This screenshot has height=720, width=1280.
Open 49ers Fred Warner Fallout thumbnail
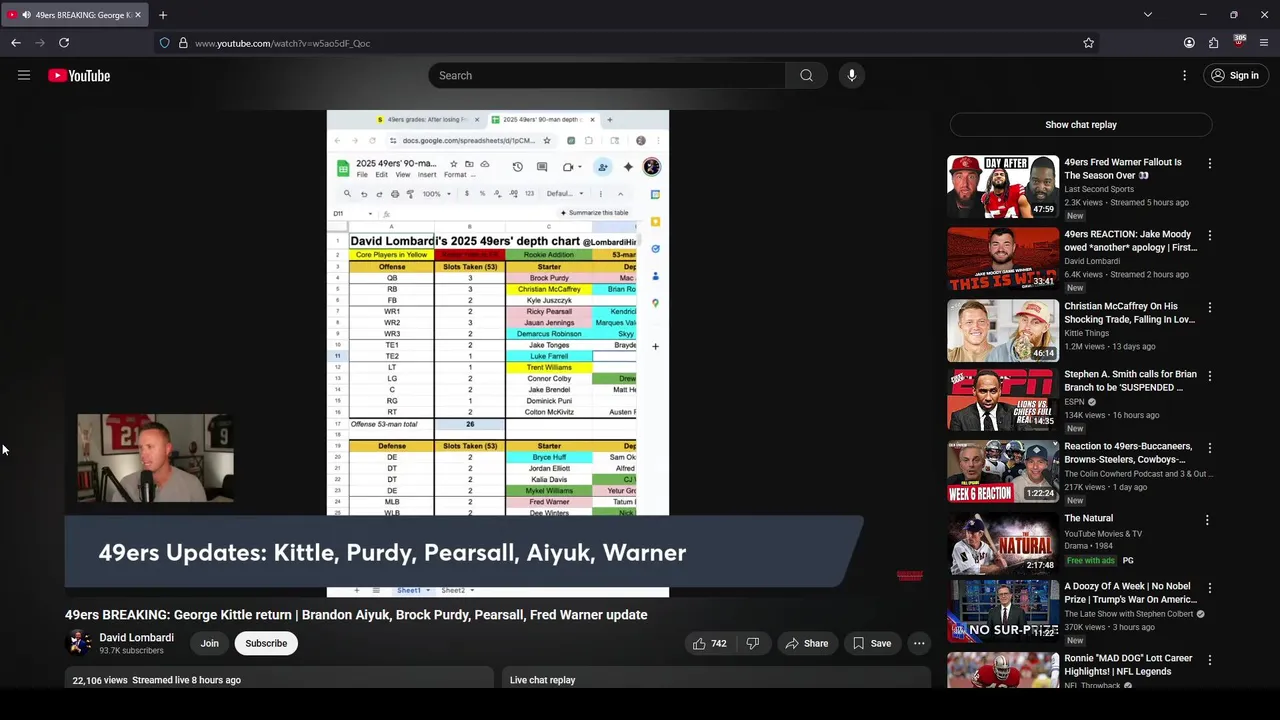click(1002, 186)
